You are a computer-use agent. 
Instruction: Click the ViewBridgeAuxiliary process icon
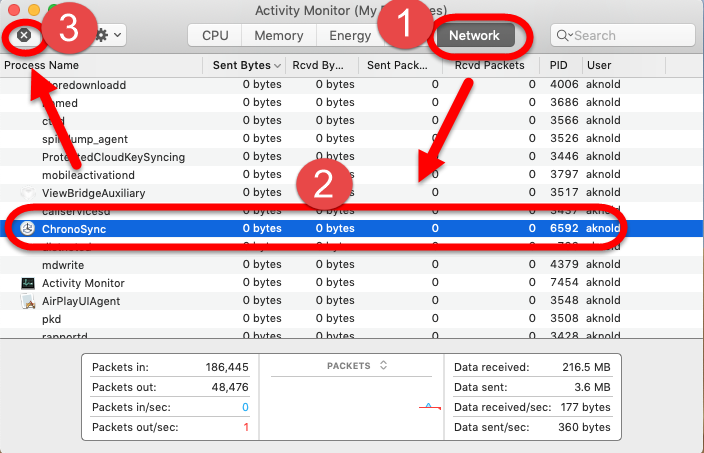coord(28,193)
